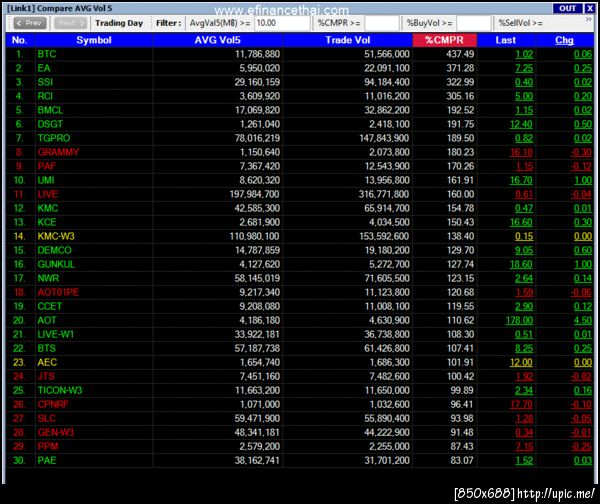Image resolution: width=600 pixels, height=504 pixels.
Task: Select the BTS symbol
Action: (46, 348)
